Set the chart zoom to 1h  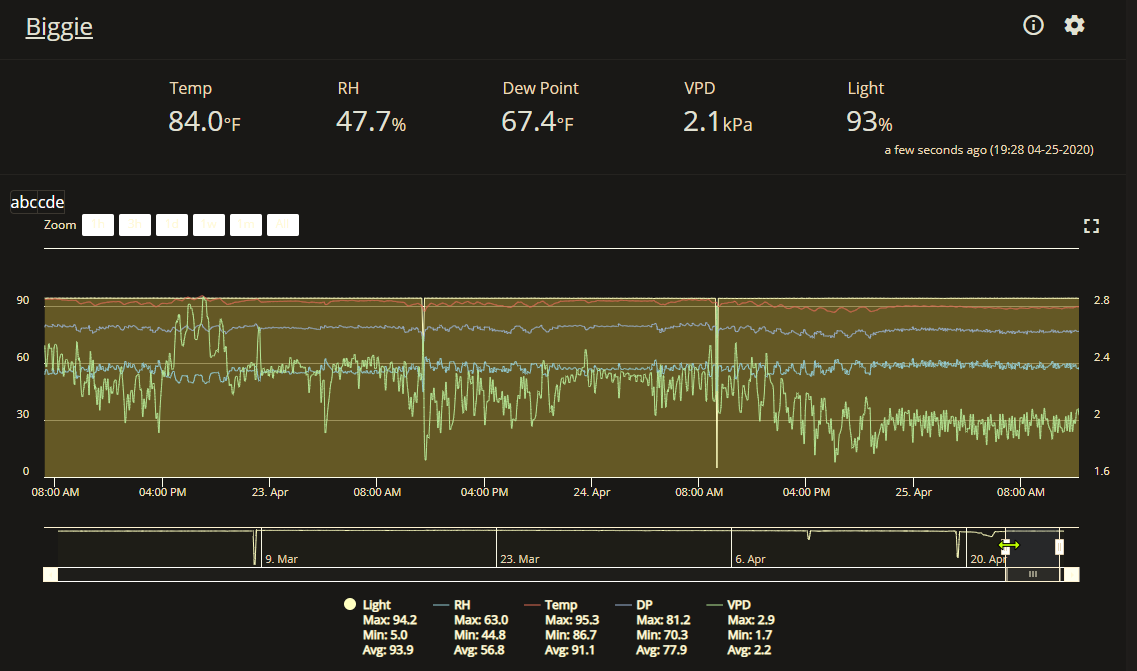pos(98,225)
